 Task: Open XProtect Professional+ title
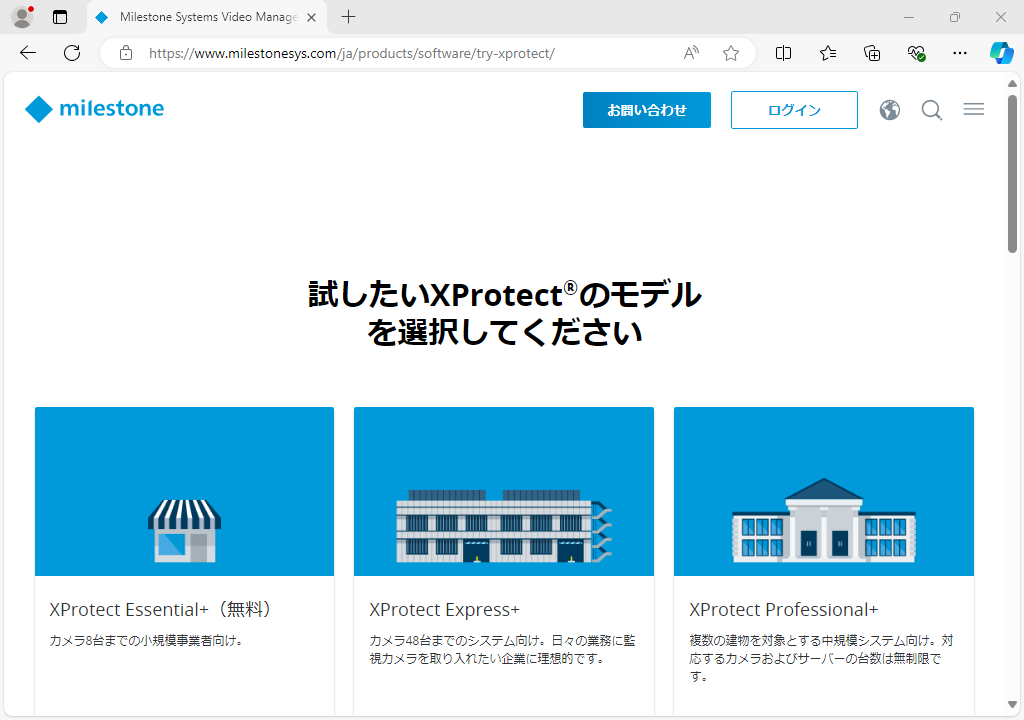784,610
